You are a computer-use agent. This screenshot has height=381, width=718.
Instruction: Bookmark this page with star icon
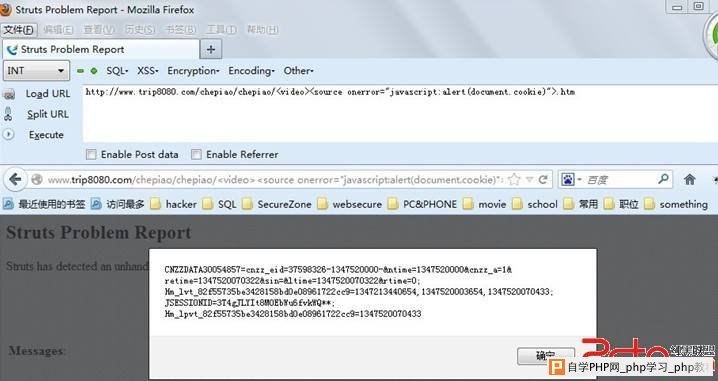click(x=514, y=180)
